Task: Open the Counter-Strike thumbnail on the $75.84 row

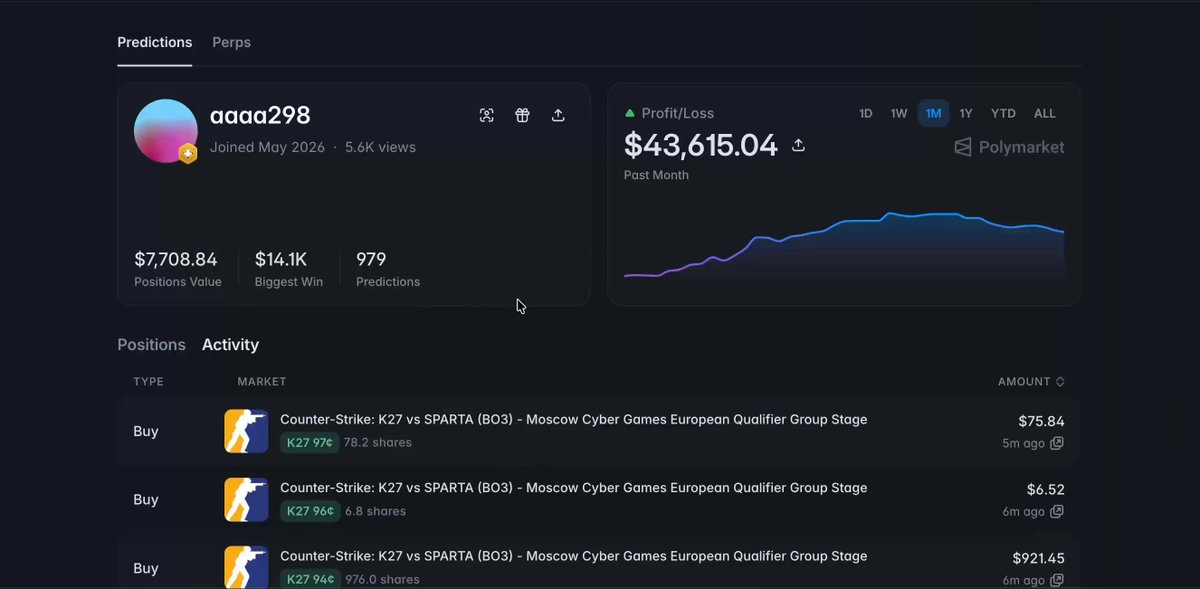Action: click(x=246, y=431)
